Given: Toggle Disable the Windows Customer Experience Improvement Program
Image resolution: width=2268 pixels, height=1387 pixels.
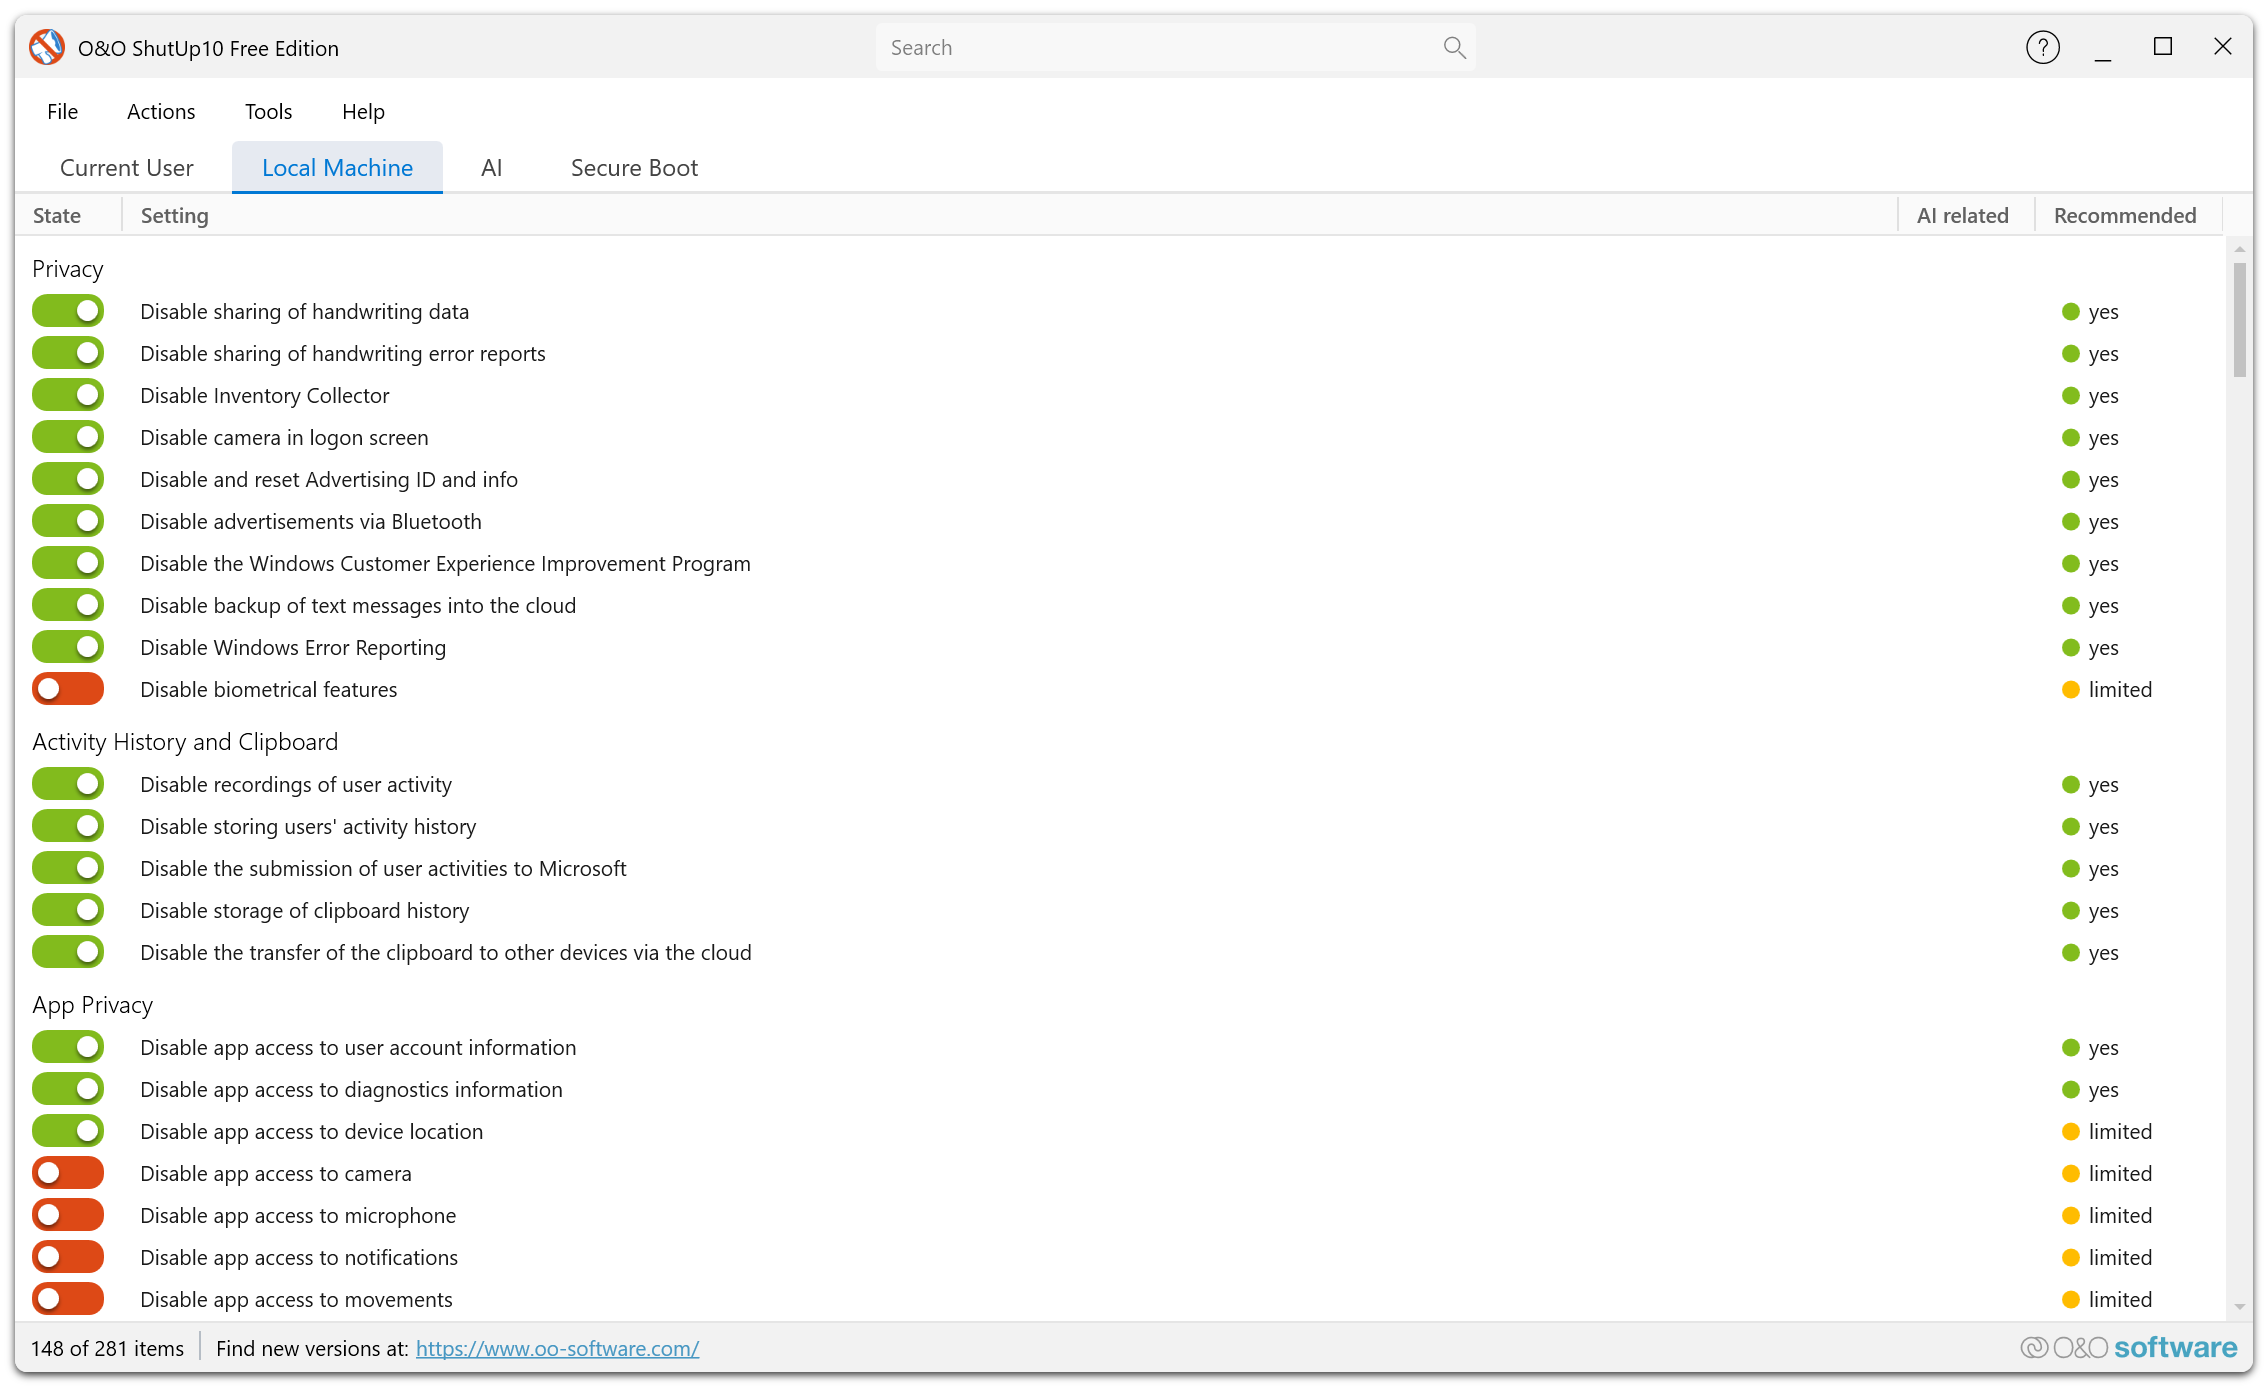Looking at the screenshot, I should (x=68, y=563).
